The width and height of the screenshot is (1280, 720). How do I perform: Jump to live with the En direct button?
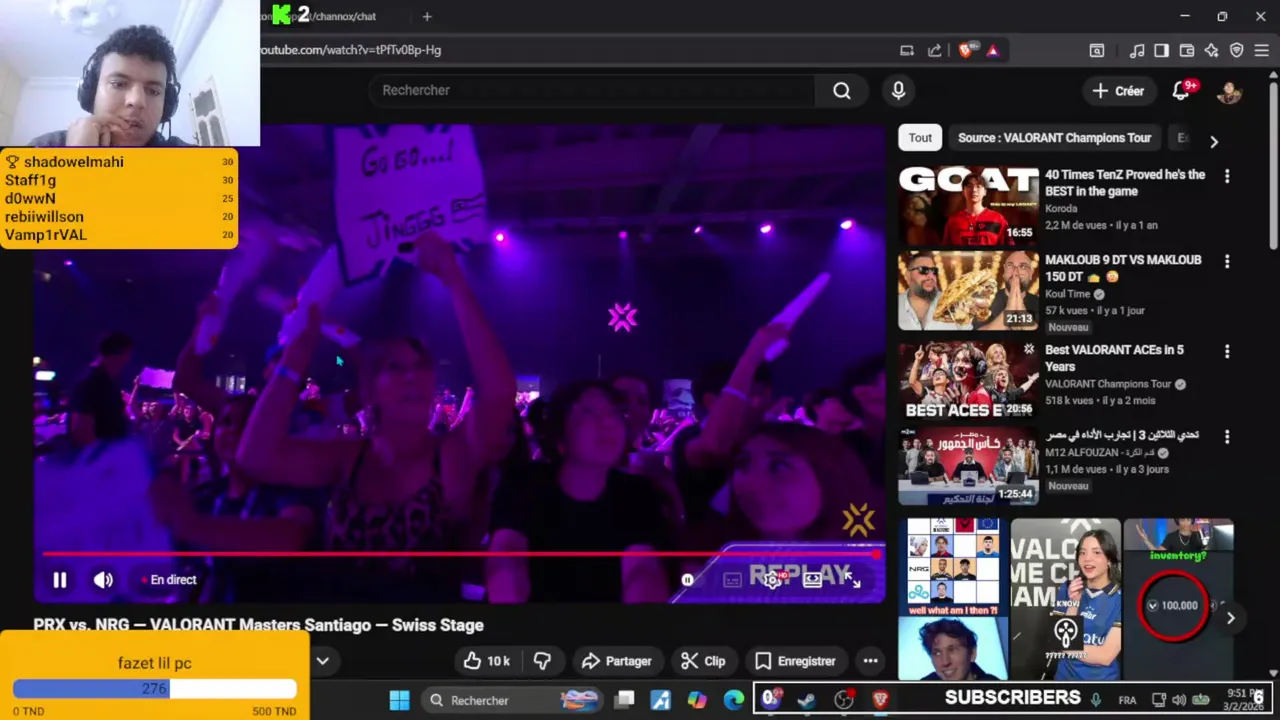tap(168, 580)
